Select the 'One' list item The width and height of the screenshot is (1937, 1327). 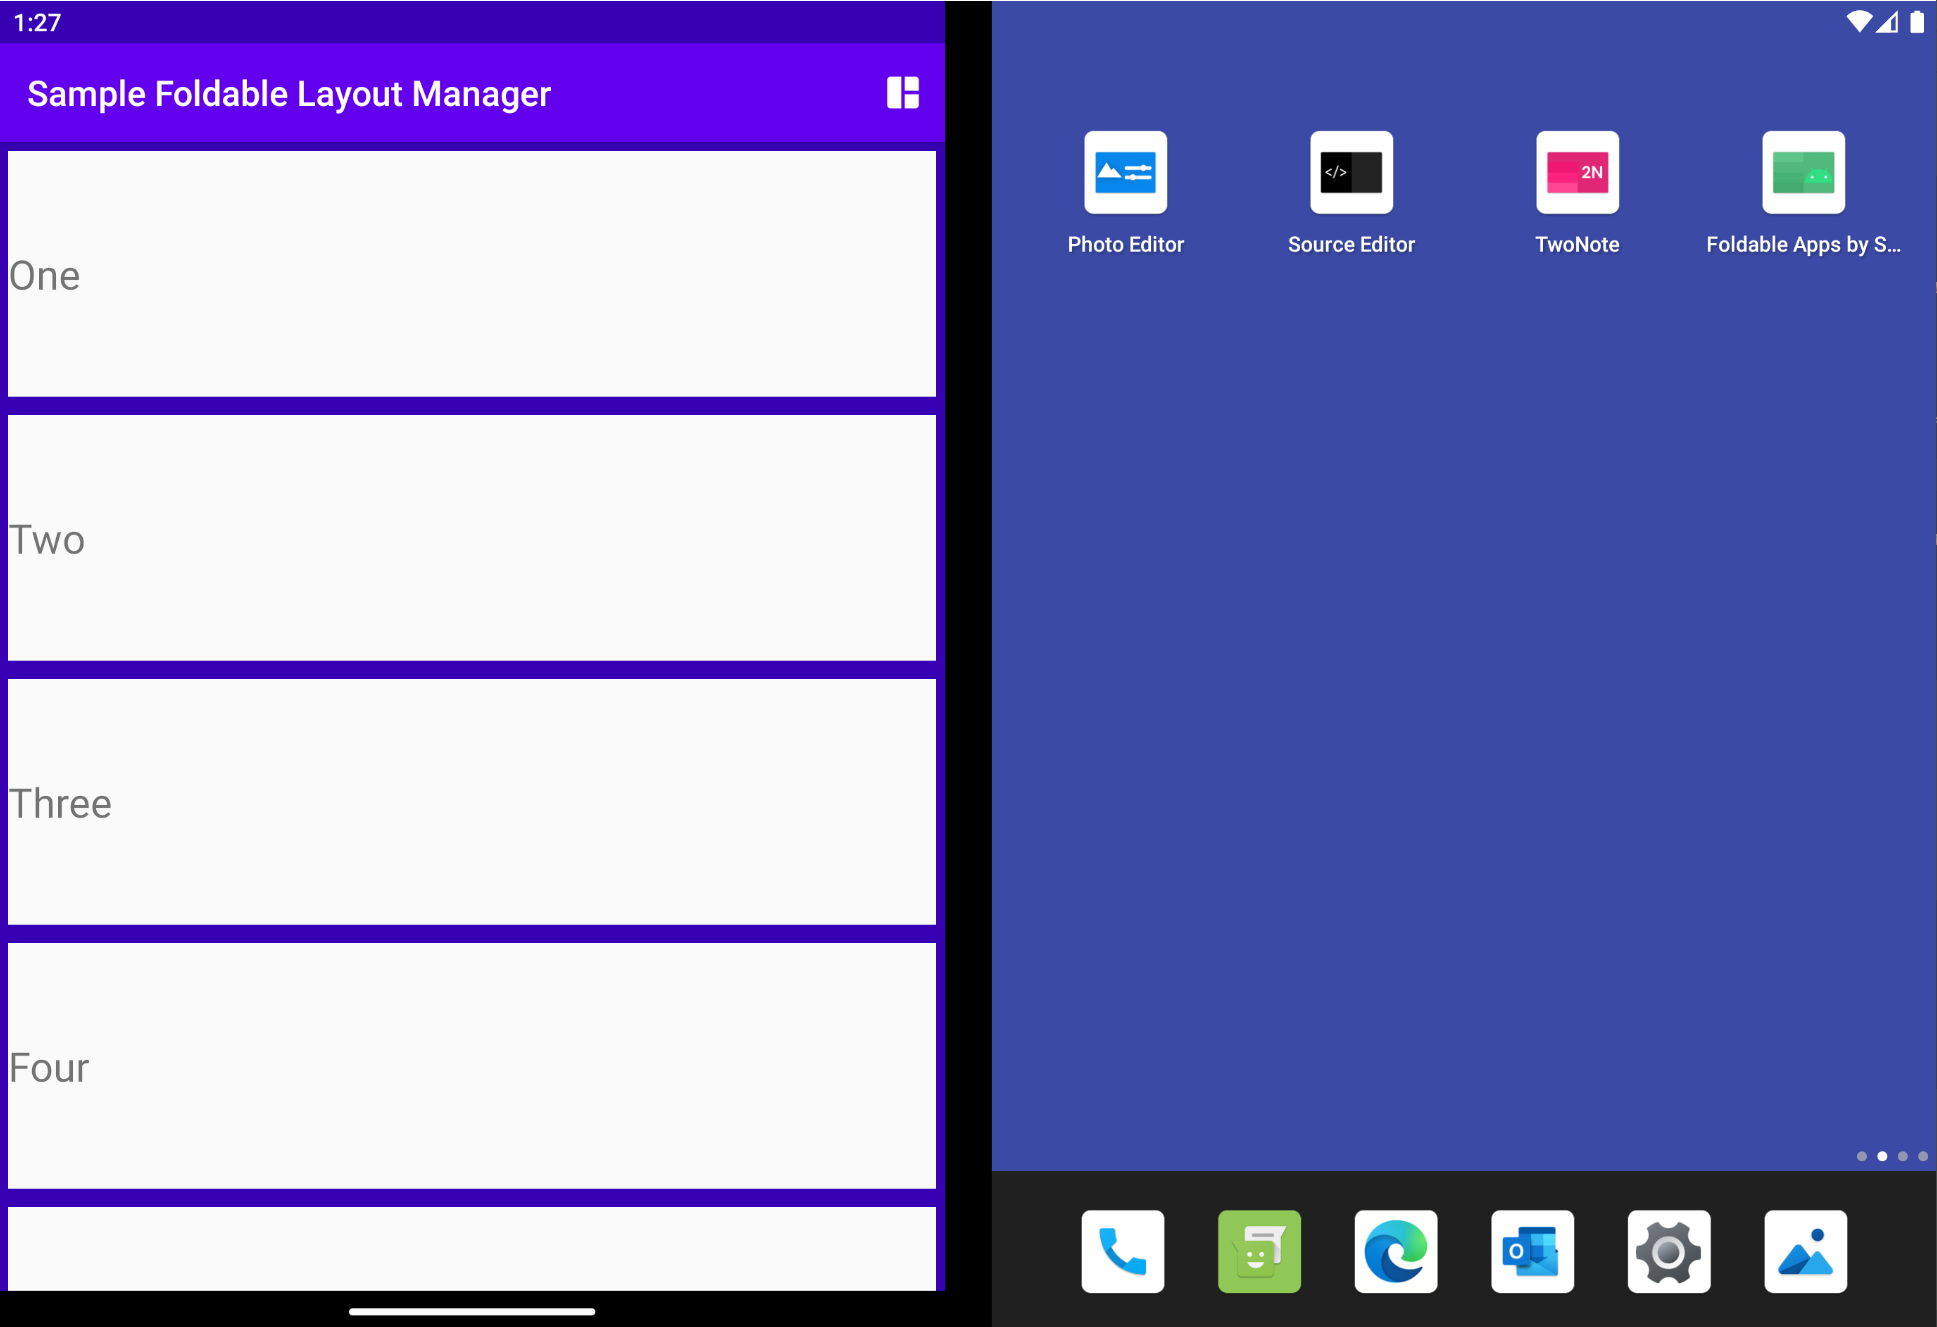point(472,274)
